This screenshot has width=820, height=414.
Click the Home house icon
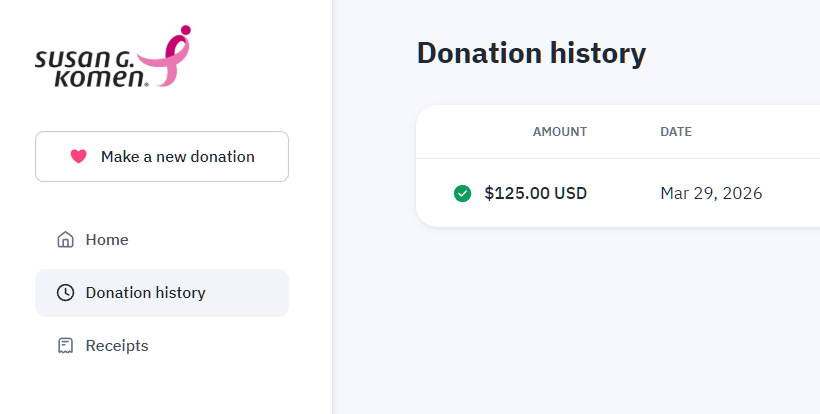65,240
